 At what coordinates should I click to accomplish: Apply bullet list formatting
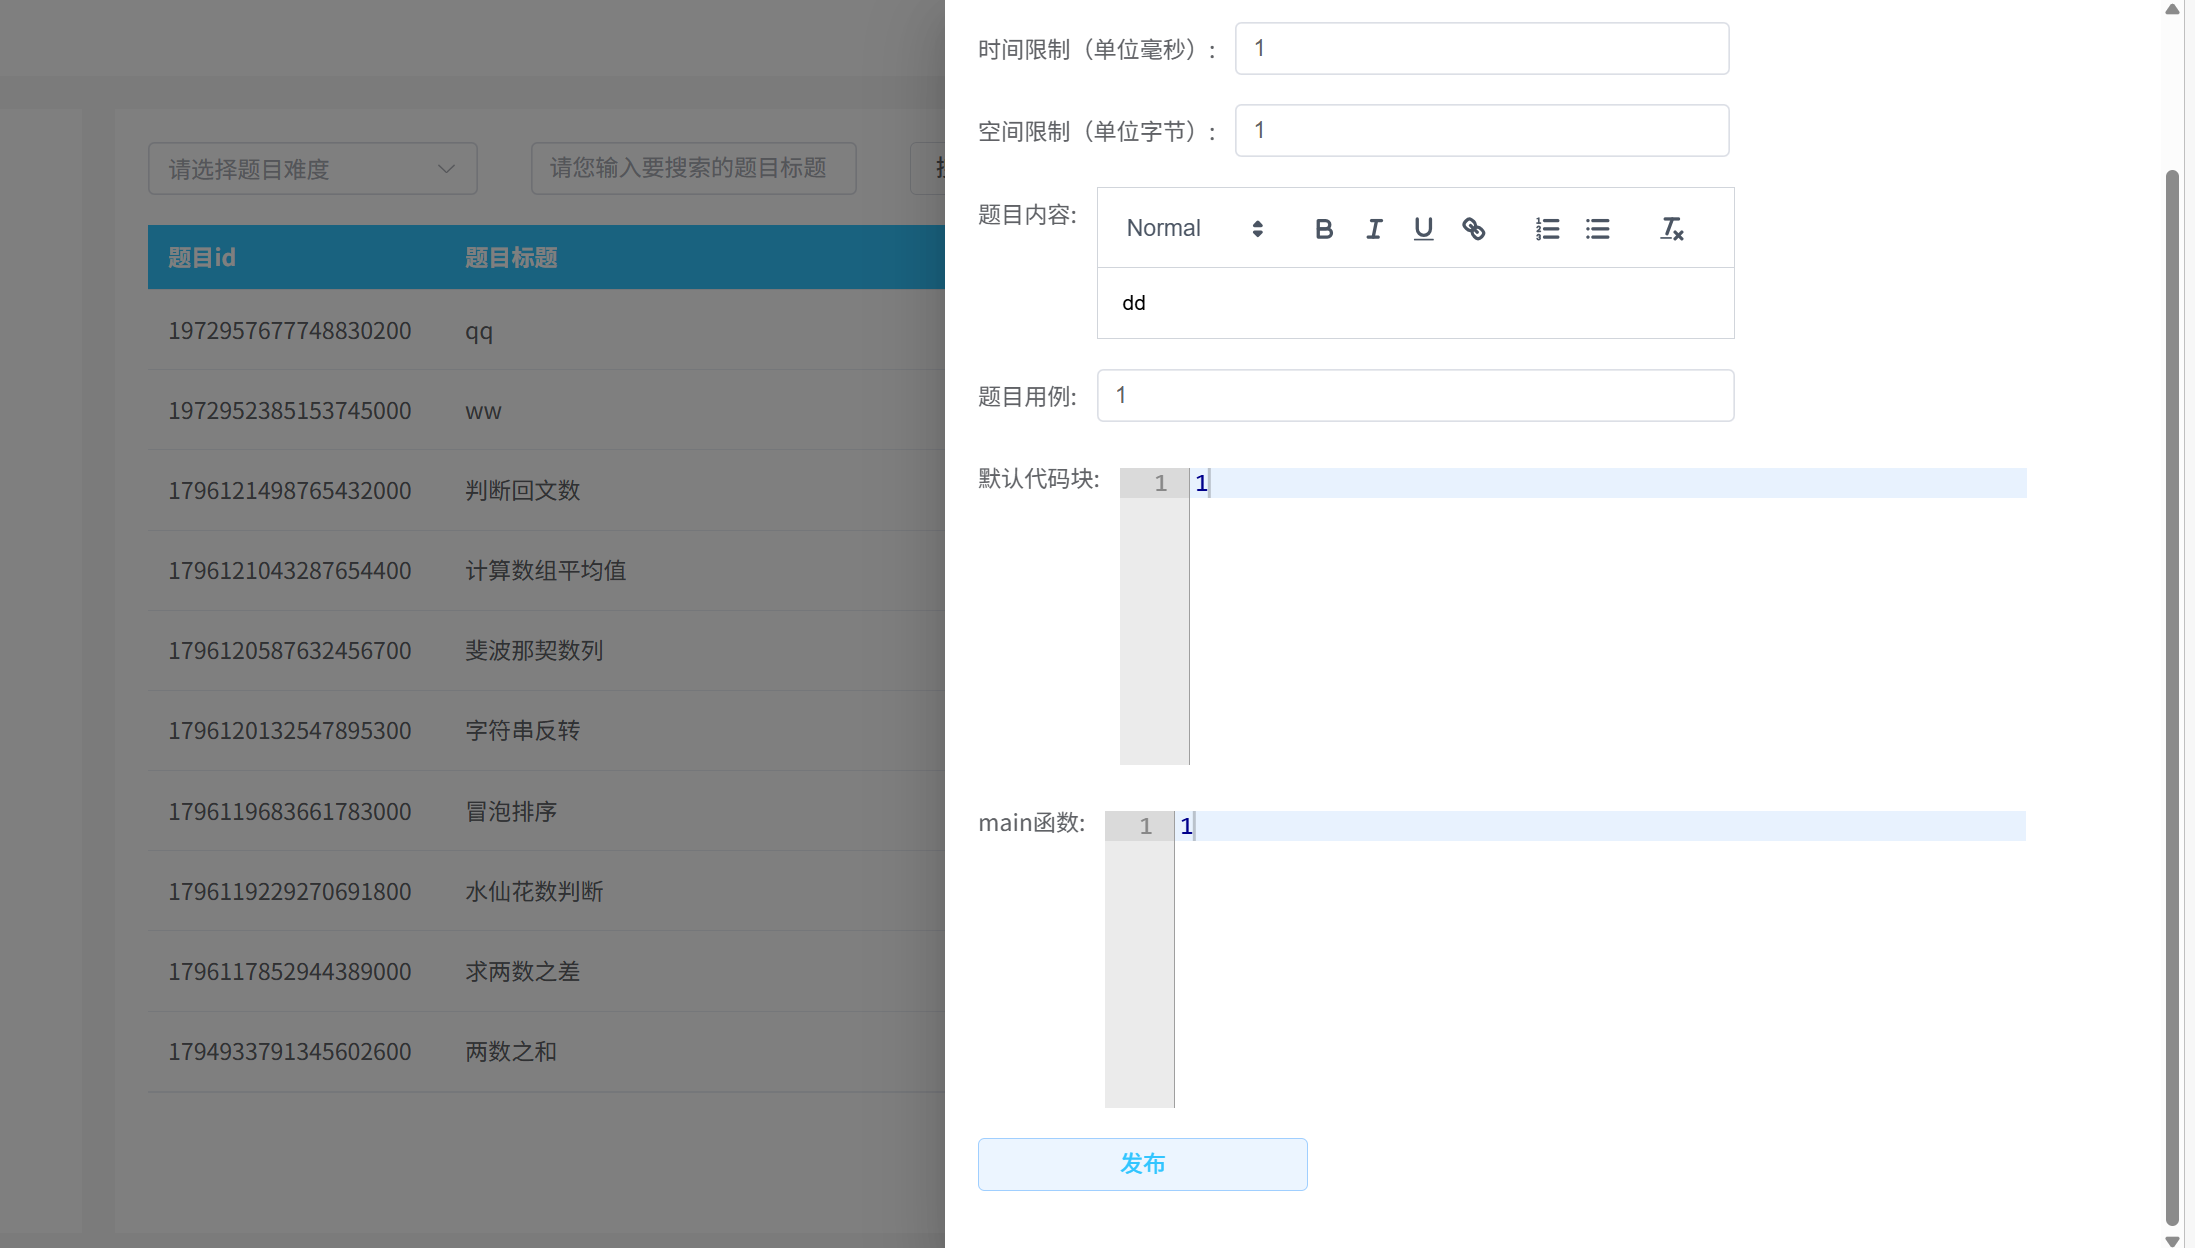[1597, 229]
